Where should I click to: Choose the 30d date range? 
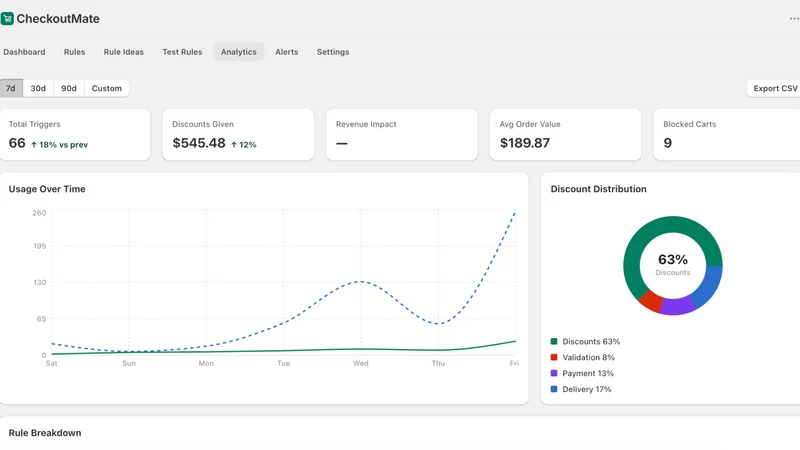38,88
